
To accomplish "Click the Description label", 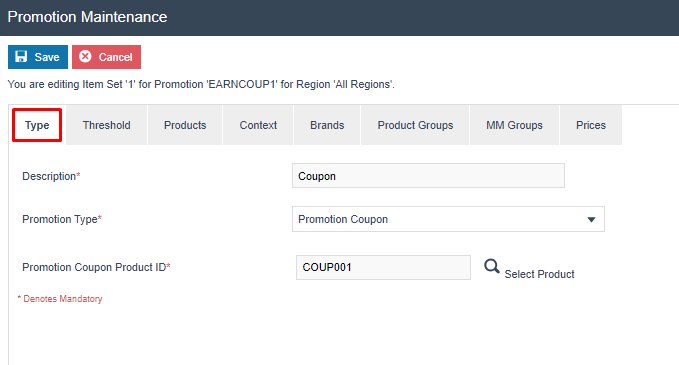I will pyautogui.click(x=51, y=176).
